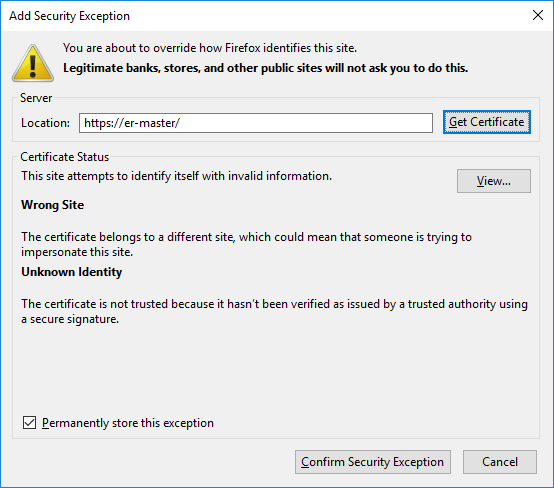
Task: Toggle Permanently store this exception checkbox
Action: [29, 423]
